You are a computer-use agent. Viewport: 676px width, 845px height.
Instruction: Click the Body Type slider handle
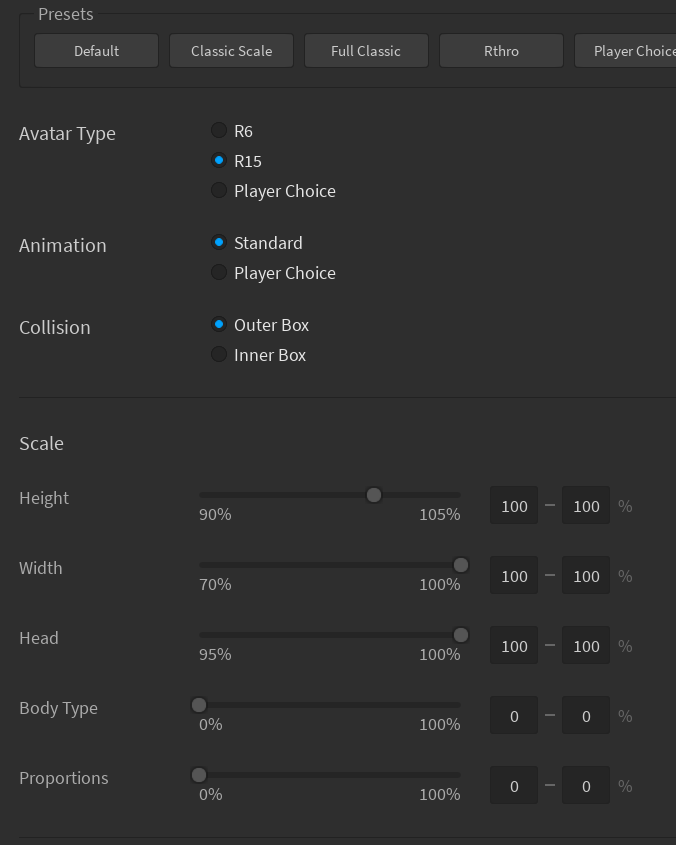click(198, 705)
